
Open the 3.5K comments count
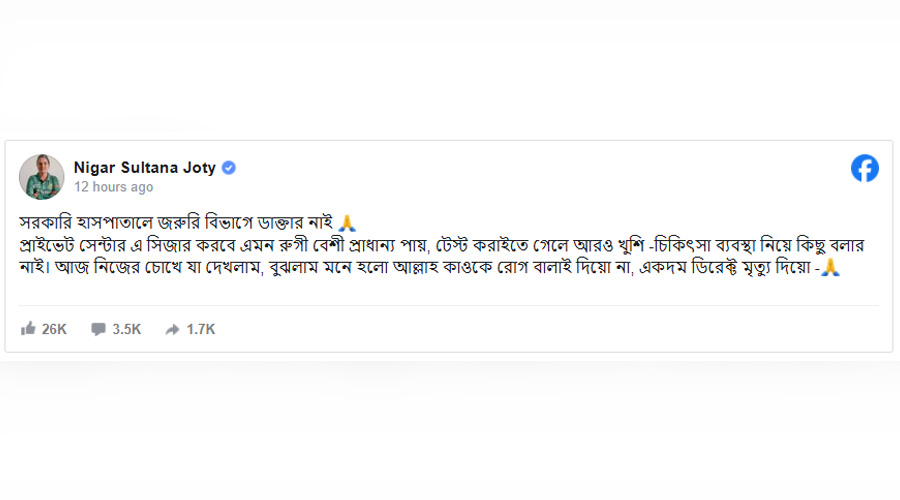tap(127, 328)
